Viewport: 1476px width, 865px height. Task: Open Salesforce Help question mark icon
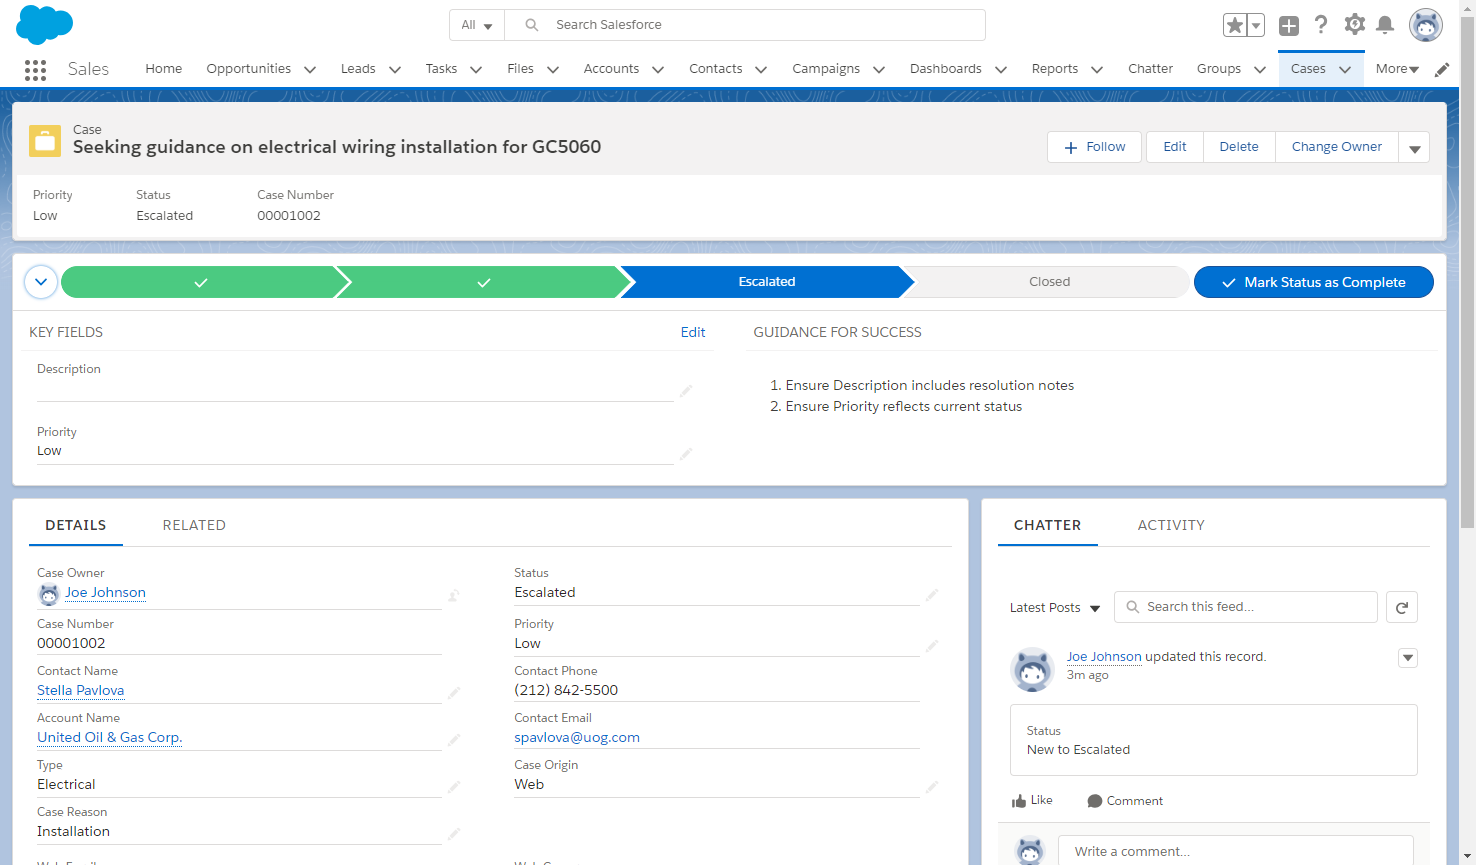(x=1321, y=24)
